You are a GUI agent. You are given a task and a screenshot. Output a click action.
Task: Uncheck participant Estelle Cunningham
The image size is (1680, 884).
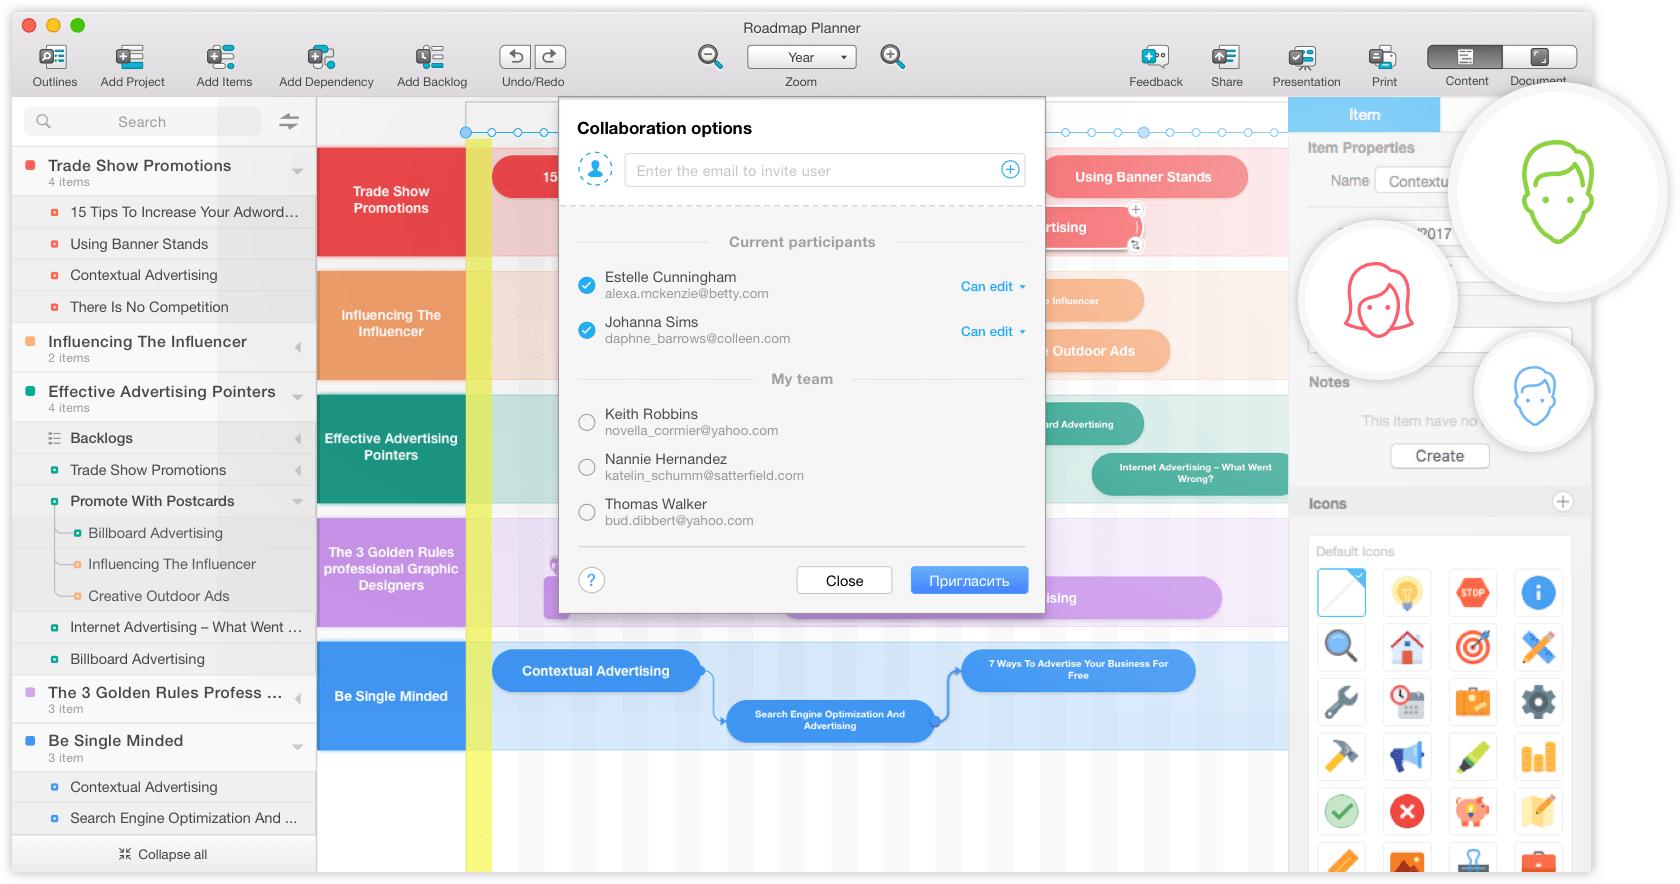pos(587,285)
